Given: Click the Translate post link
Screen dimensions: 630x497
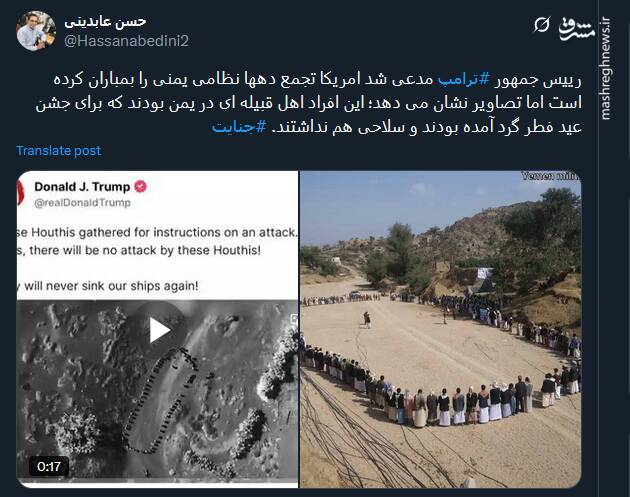Looking at the screenshot, I should (59, 151).
